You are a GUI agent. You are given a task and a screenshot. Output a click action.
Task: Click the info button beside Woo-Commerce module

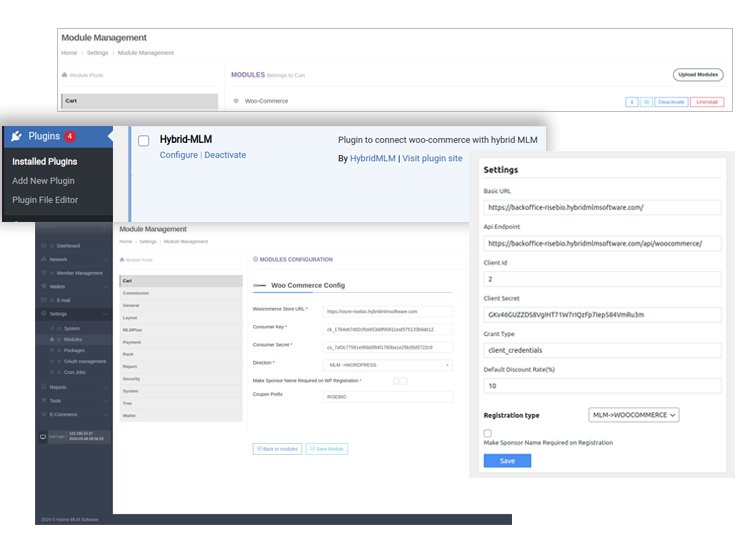click(631, 102)
